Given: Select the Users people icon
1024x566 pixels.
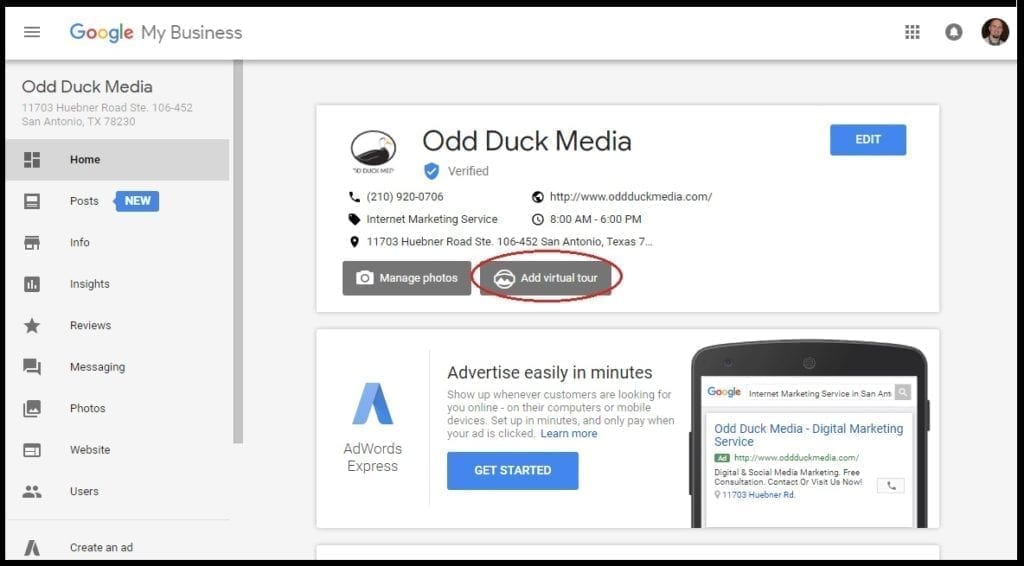Looking at the screenshot, I should [31, 491].
